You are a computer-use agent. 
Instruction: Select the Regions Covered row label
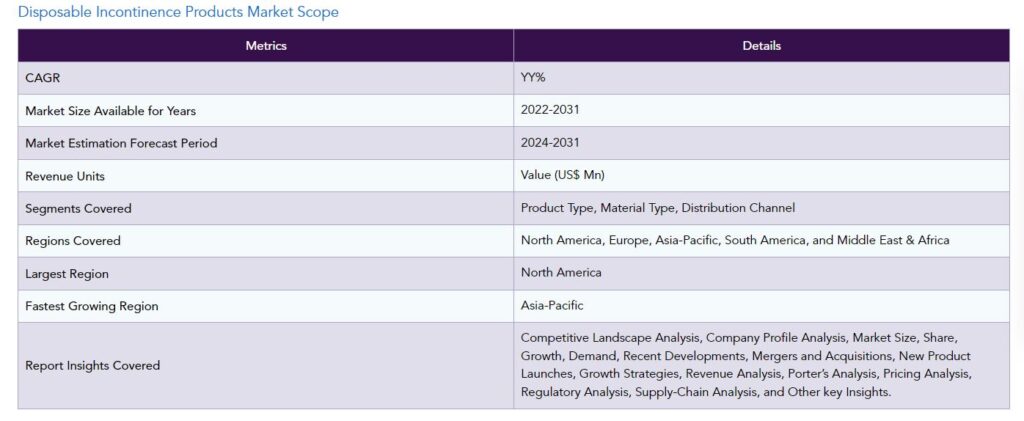pos(72,241)
